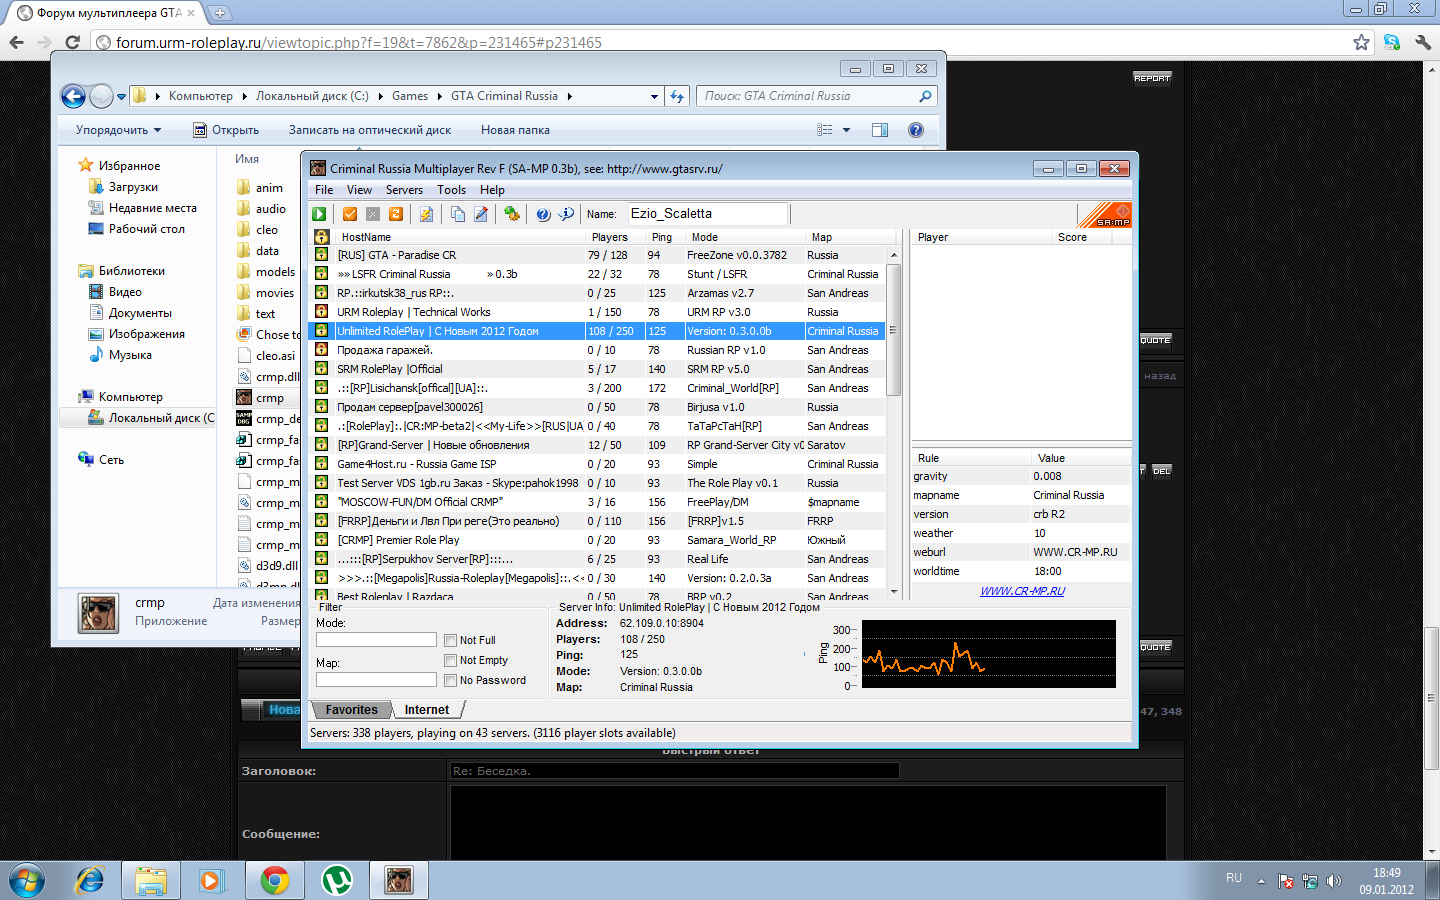Open the Servers menu
The width and height of the screenshot is (1440, 900).
[404, 190]
